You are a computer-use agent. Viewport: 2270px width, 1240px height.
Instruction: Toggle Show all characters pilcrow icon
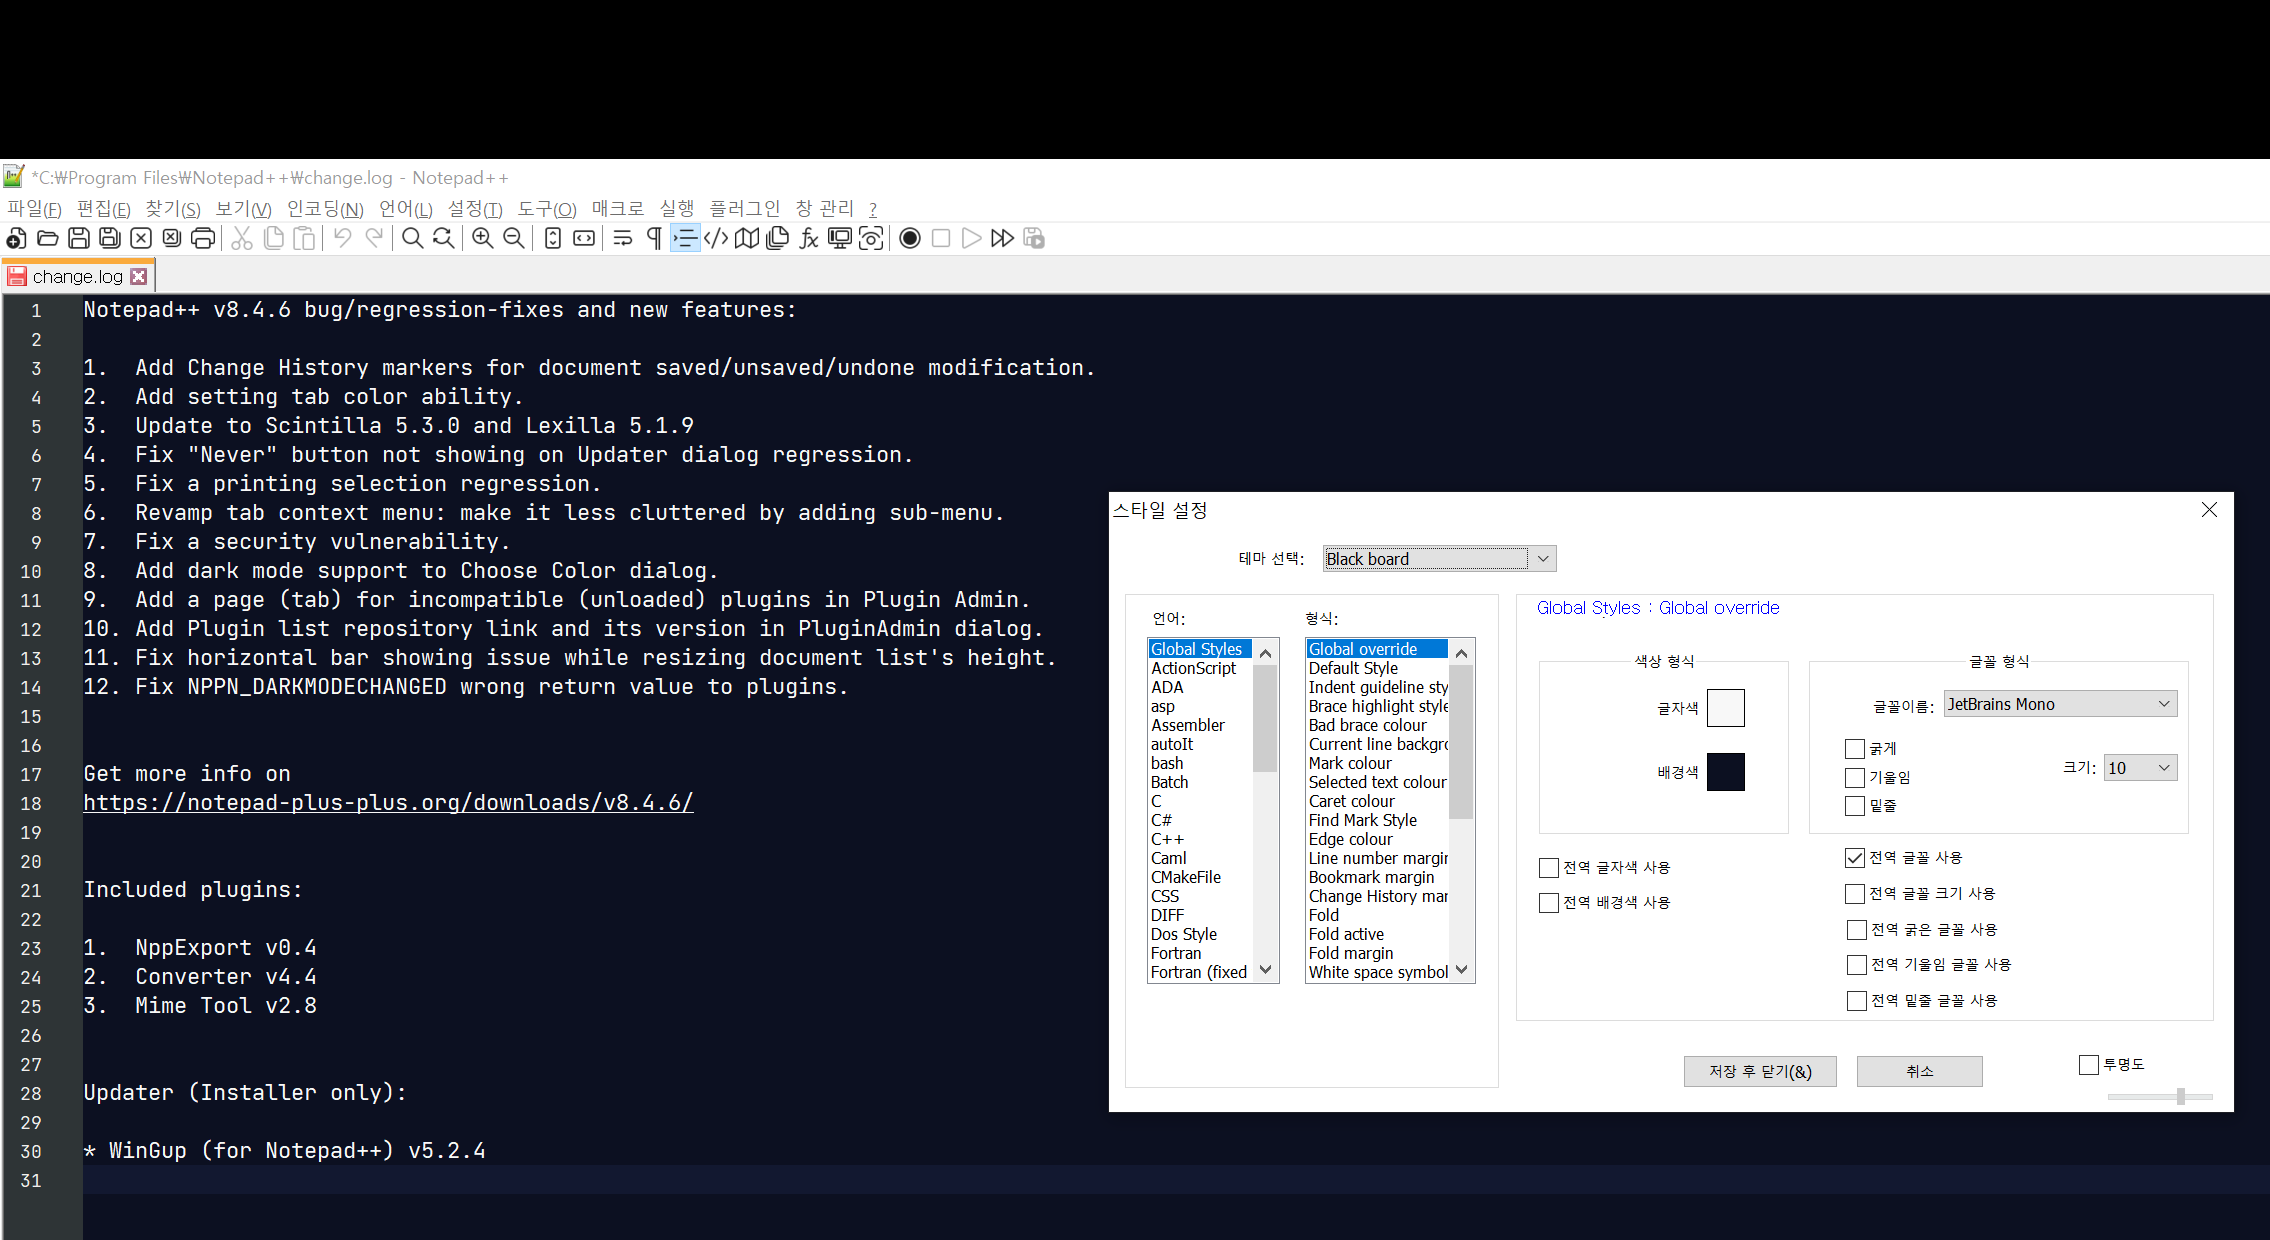(654, 238)
